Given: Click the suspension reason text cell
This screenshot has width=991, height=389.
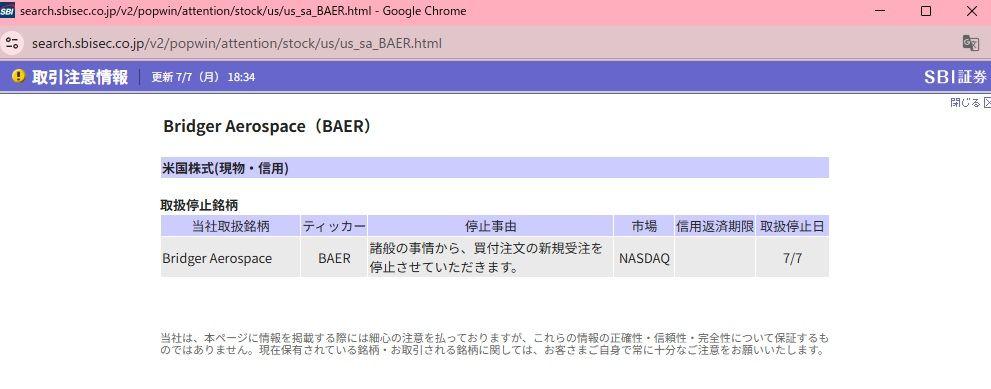Looking at the screenshot, I should click(490, 257).
